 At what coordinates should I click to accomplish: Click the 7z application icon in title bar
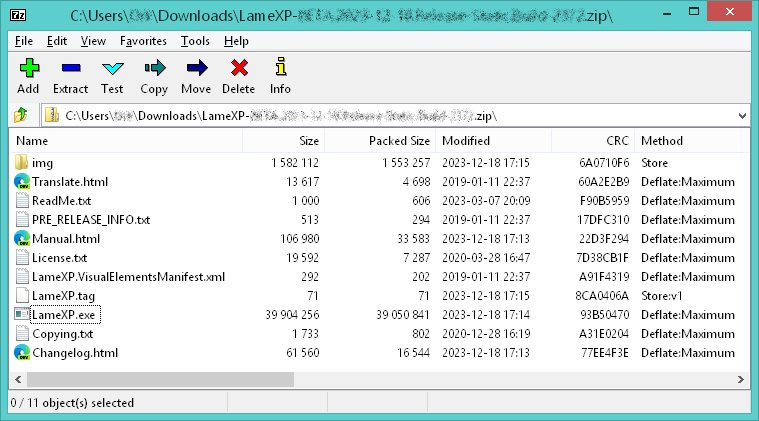point(18,15)
